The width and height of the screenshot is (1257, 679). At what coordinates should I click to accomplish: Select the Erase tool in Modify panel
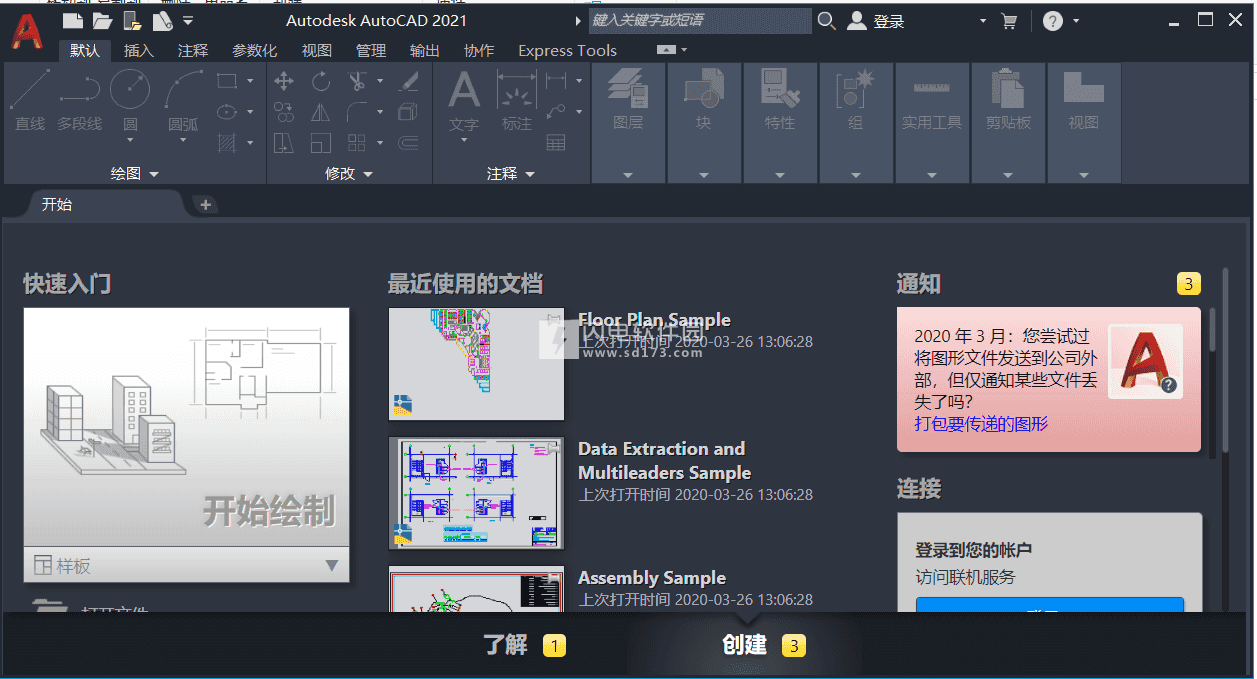[408, 81]
